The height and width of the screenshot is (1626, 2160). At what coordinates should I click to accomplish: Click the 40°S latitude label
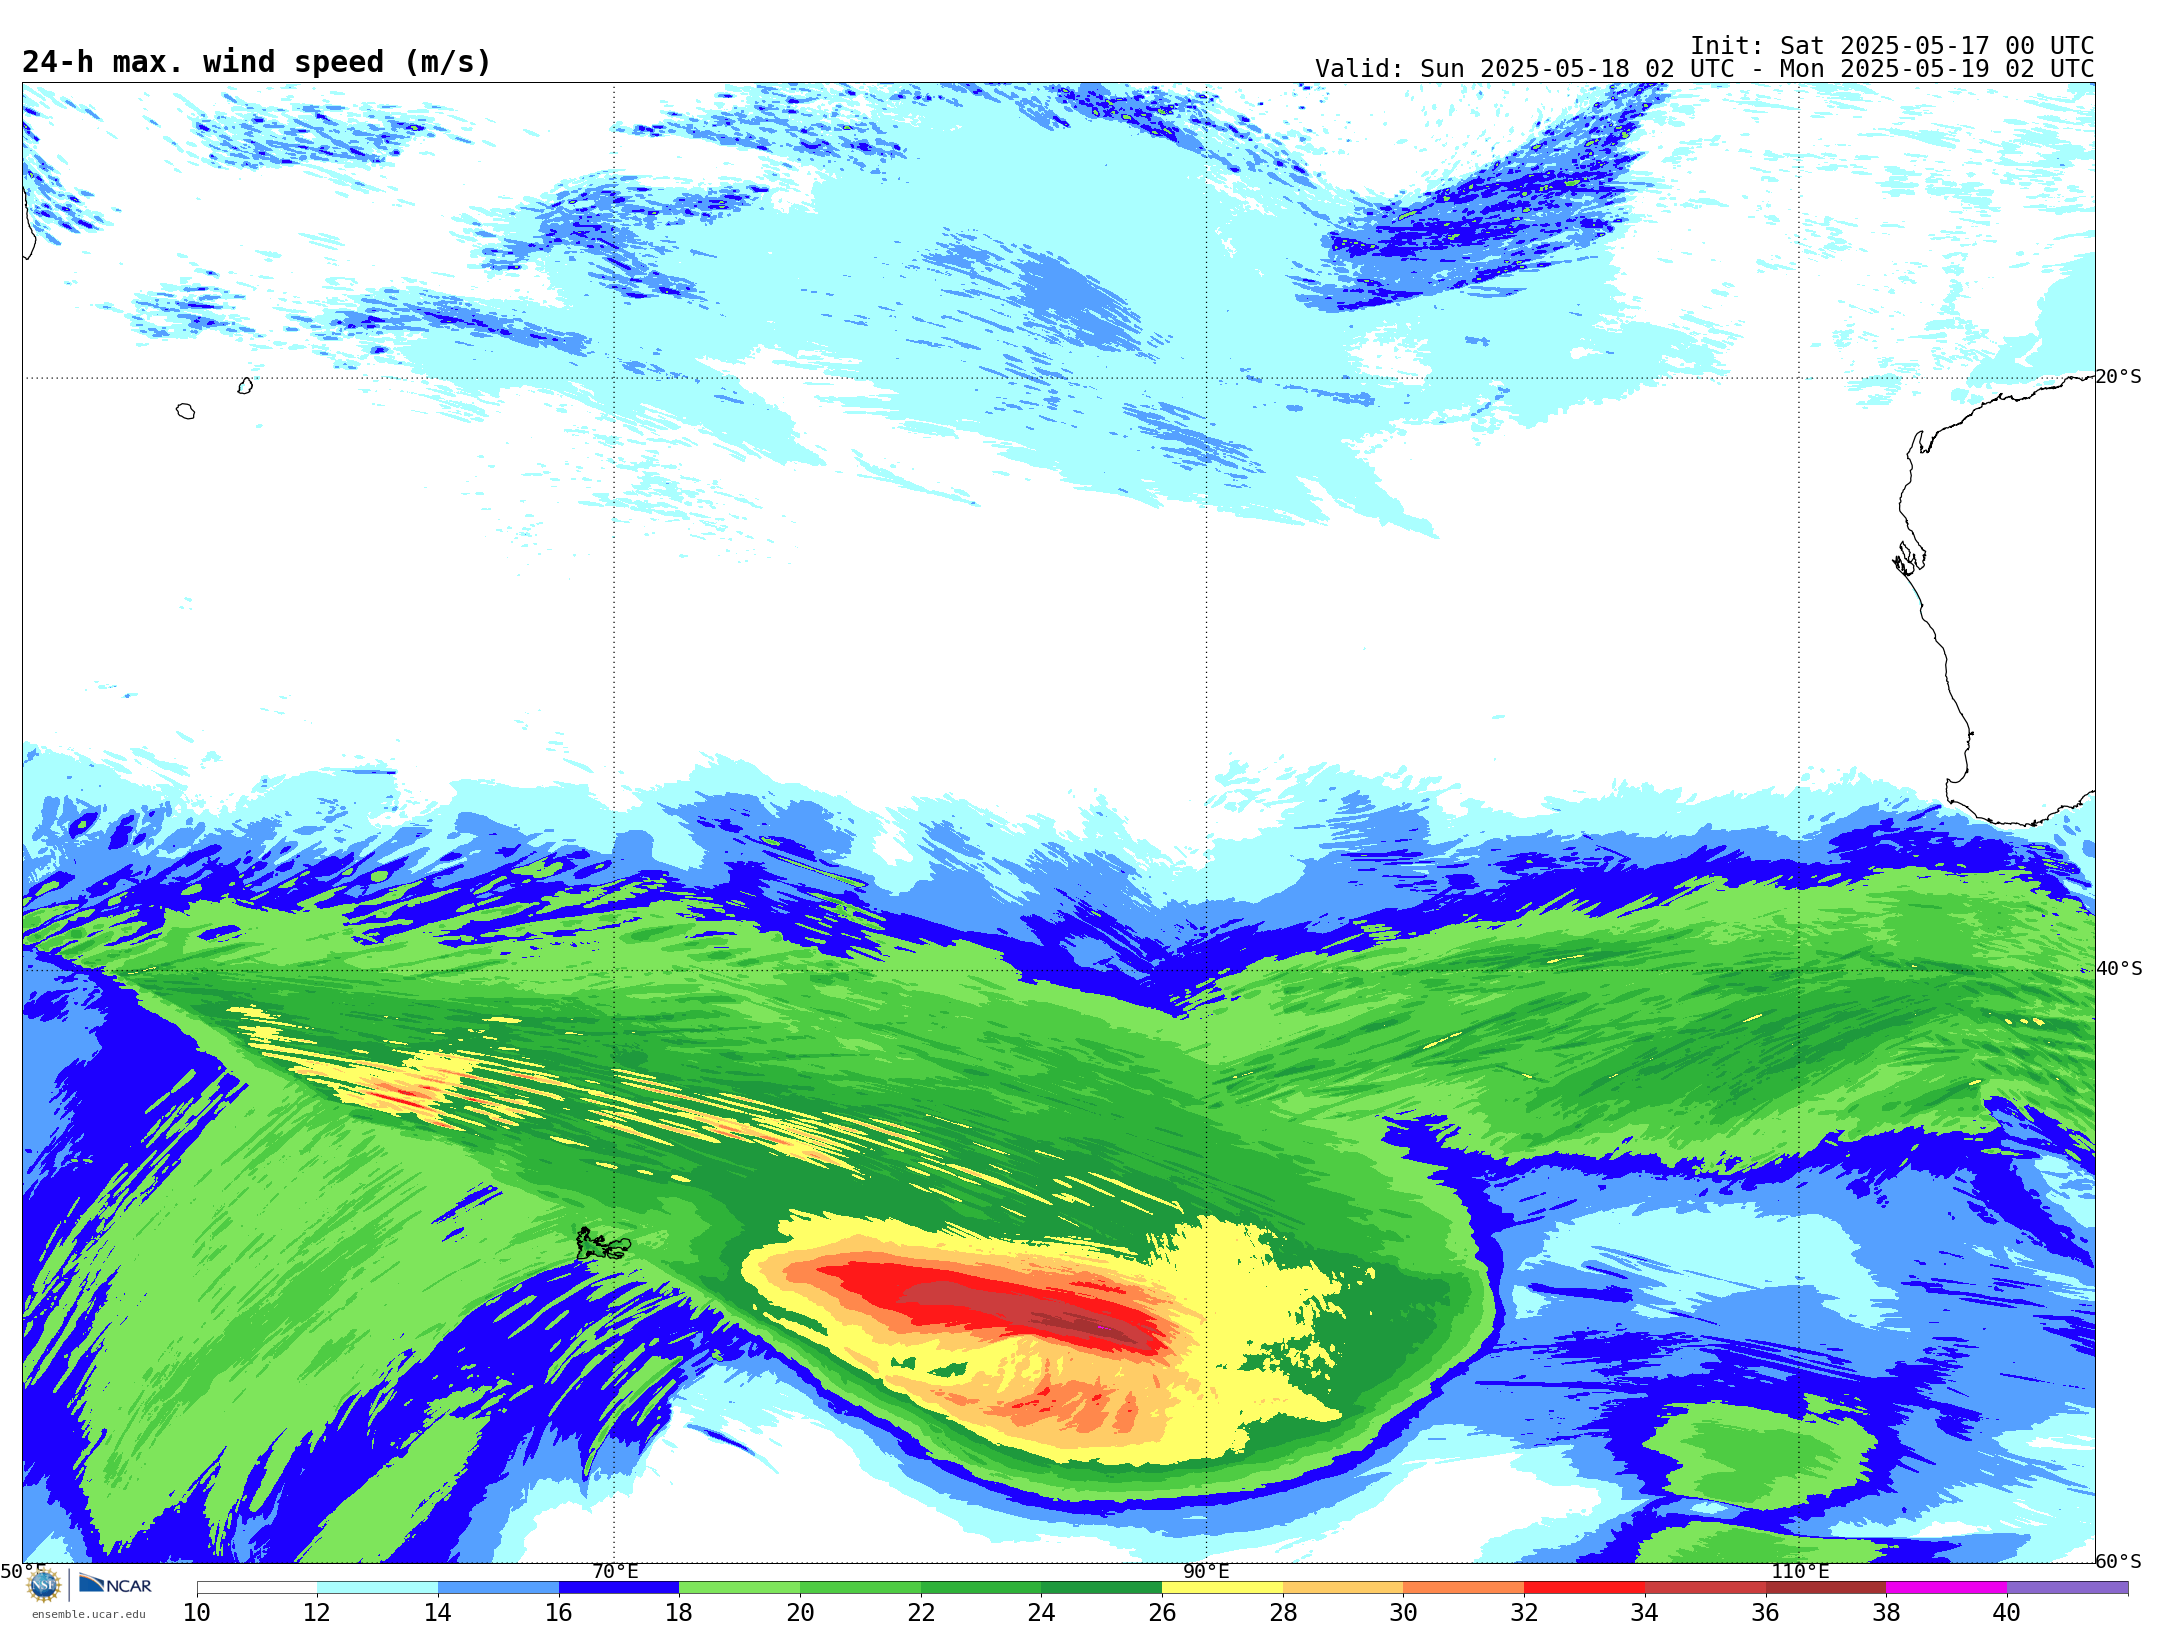(x=2119, y=969)
